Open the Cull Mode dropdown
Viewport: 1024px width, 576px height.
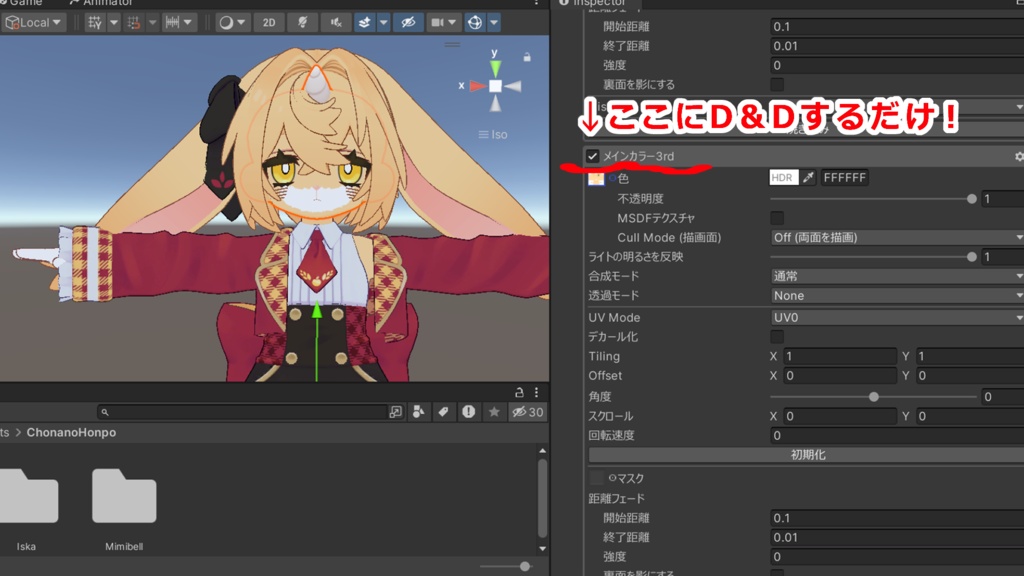(x=897, y=238)
